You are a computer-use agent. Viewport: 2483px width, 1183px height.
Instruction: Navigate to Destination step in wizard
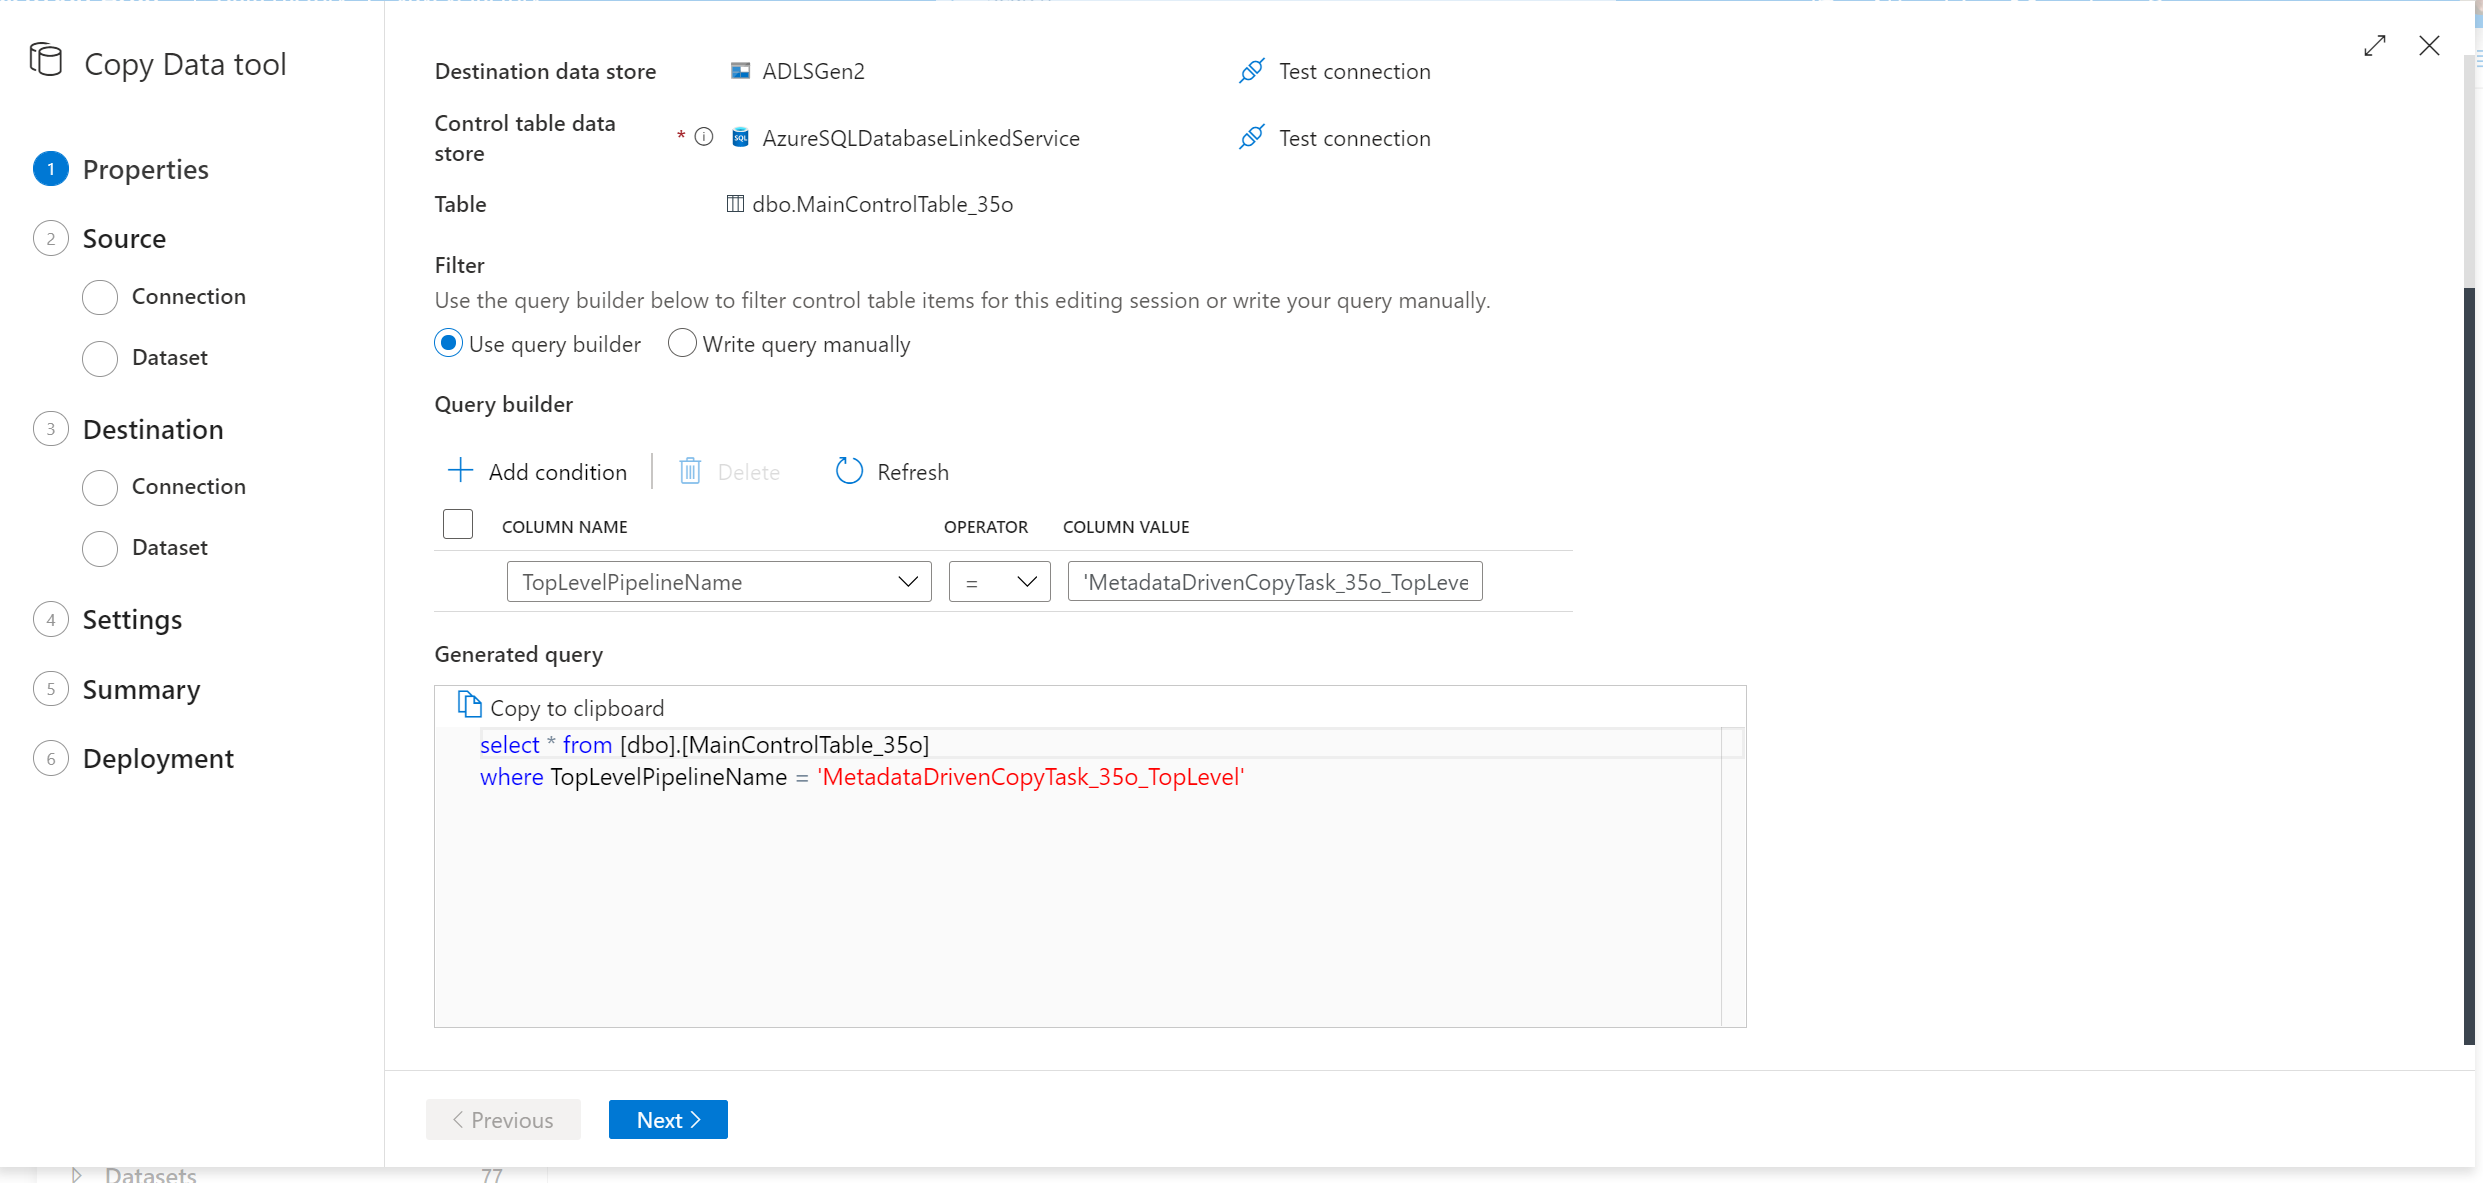(x=154, y=428)
